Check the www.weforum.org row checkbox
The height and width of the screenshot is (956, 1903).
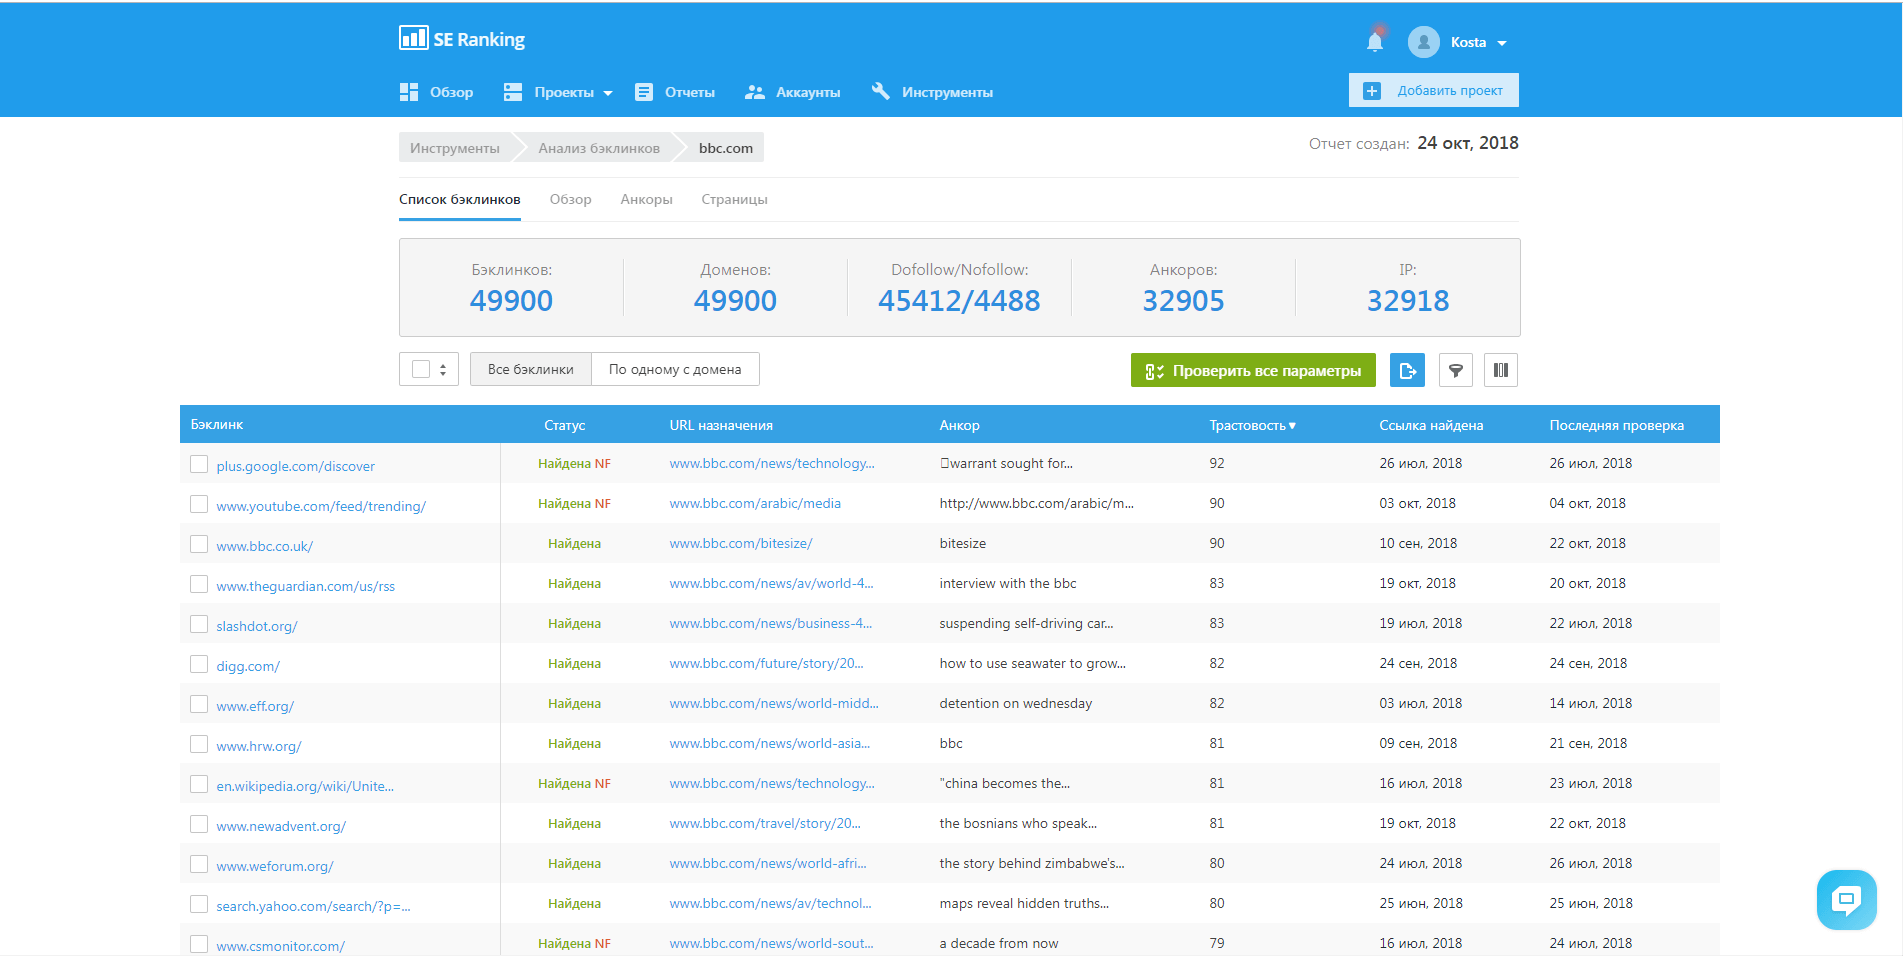coord(199,864)
